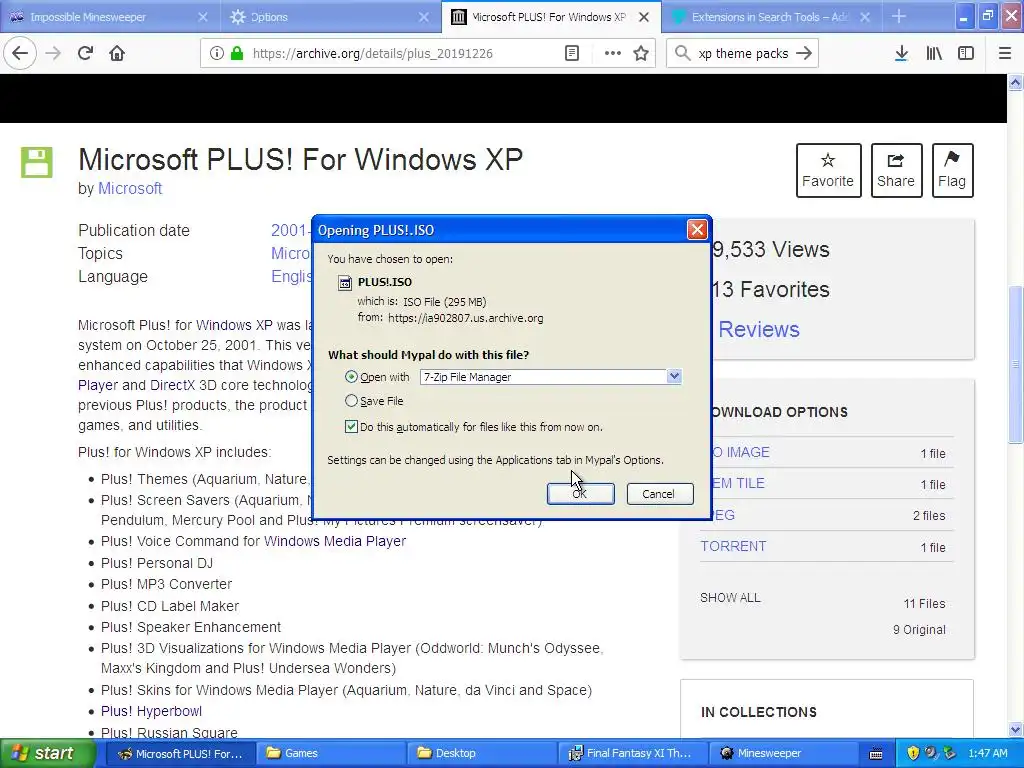Click the green floppy disk software icon
The height and width of the screenshot is (768, 1024).
(37, 163)
